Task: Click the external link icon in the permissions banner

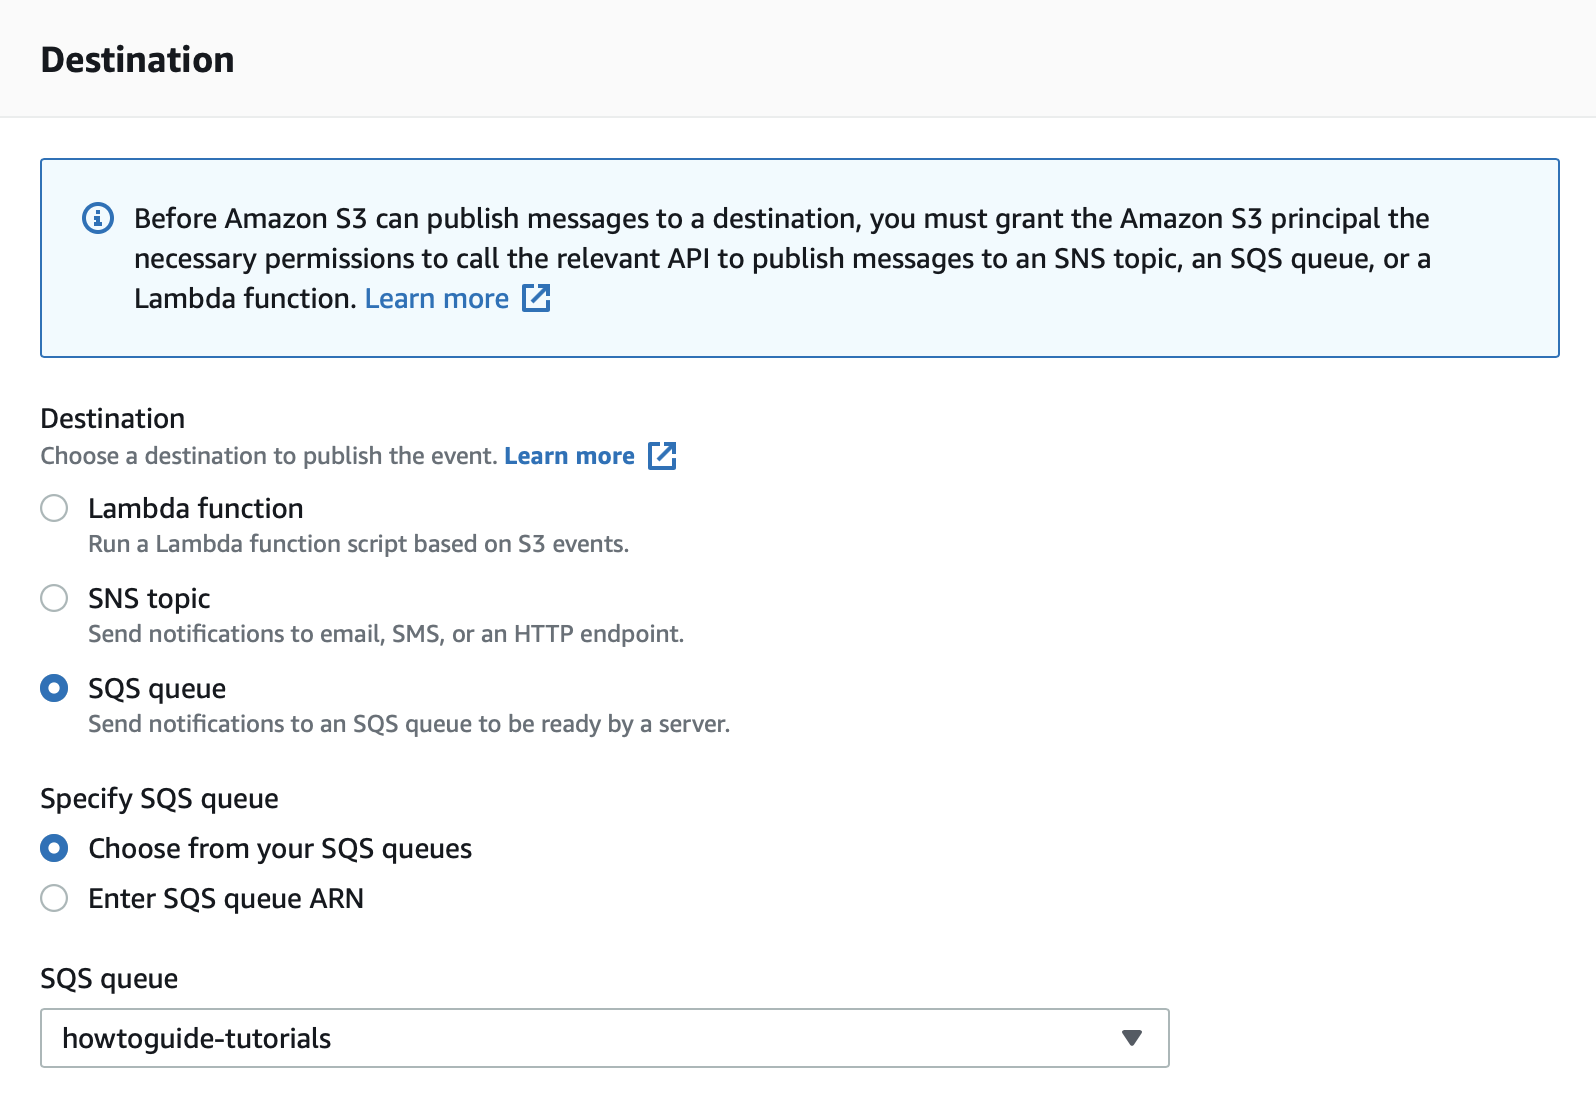Action: click(537, 298)
